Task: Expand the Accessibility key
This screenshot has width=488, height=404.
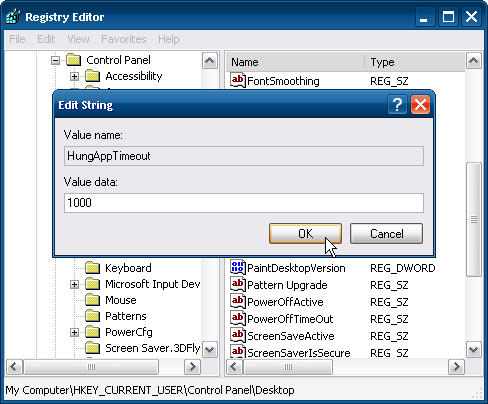Action: pos(74,76)
